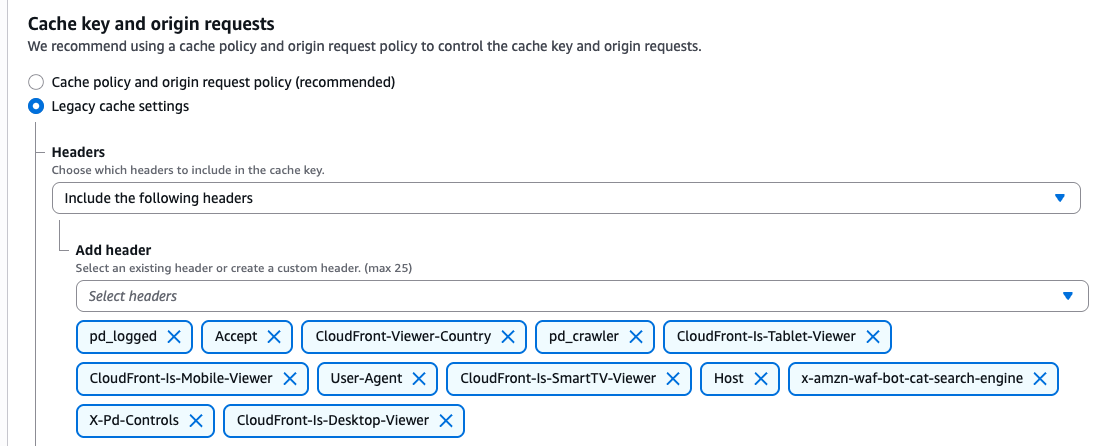The width and height of the screenshot is (1099, 446).
Task: Remove the Host header tag
Action: click(761, 379)
